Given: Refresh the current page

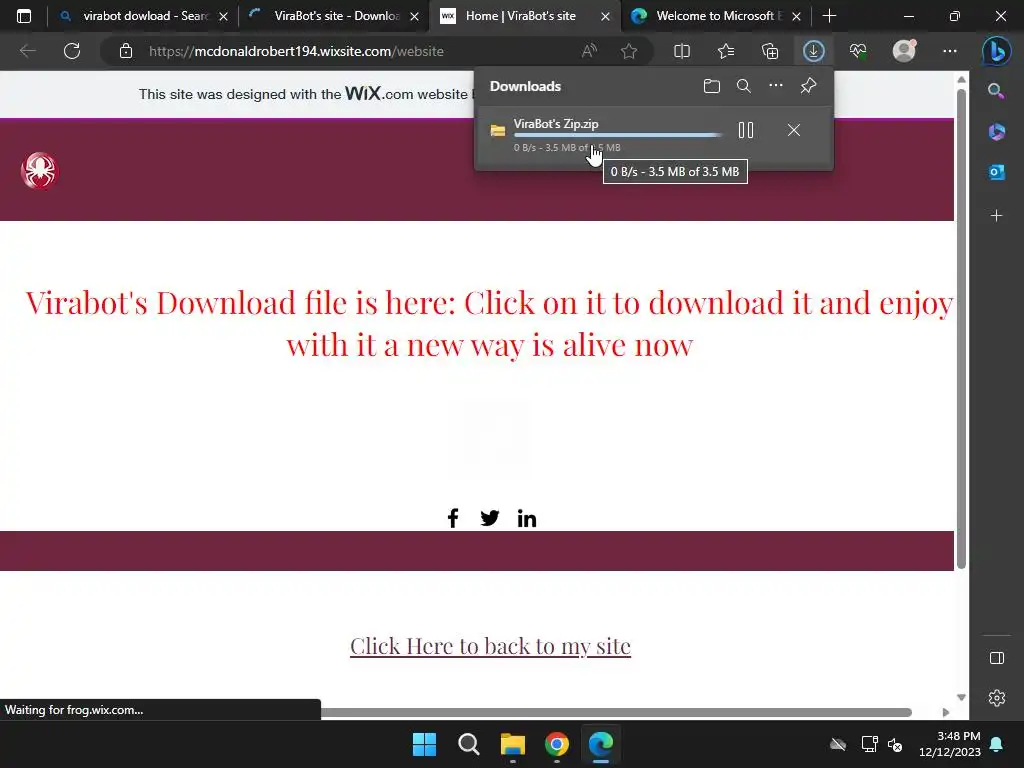Looking at the screenshot, I should pyautogui.click(x=72, y=51).
